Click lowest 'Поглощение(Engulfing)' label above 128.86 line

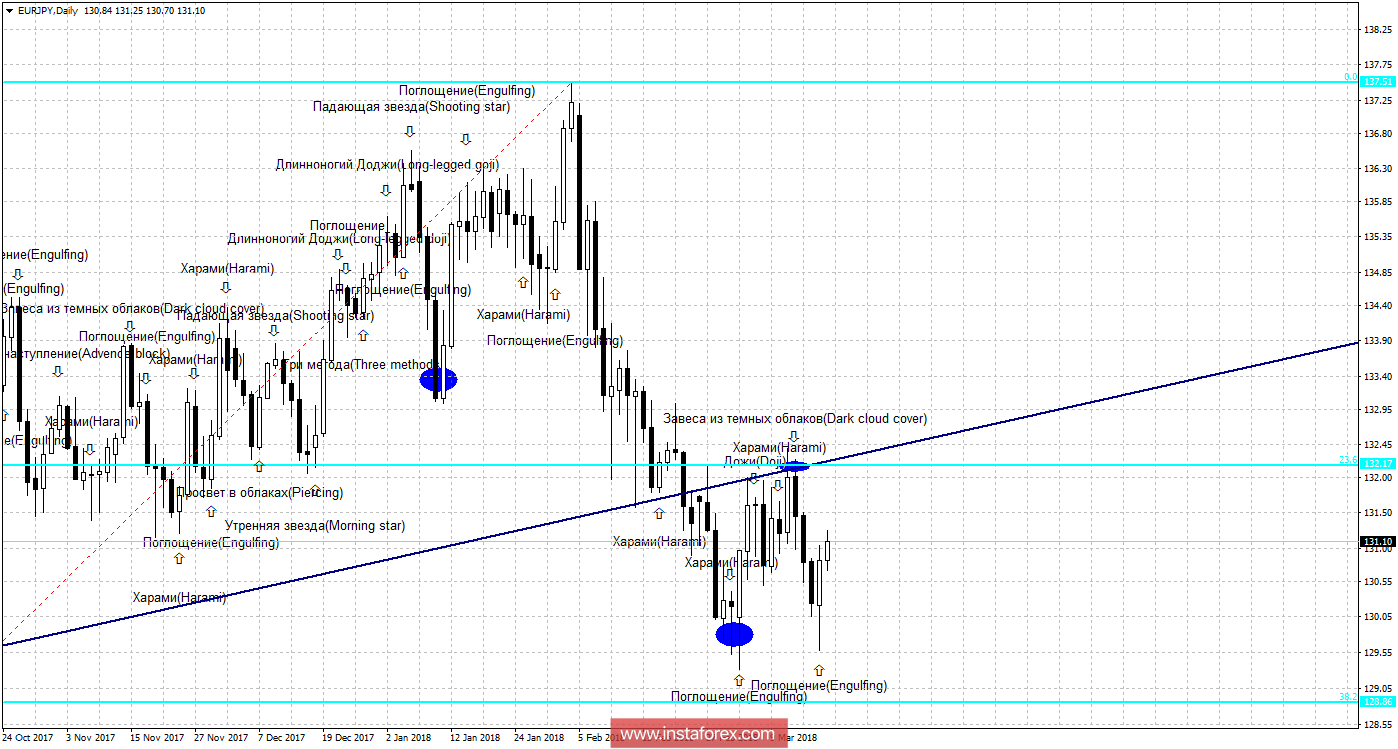pyautogui.click(x=739, y=696)
